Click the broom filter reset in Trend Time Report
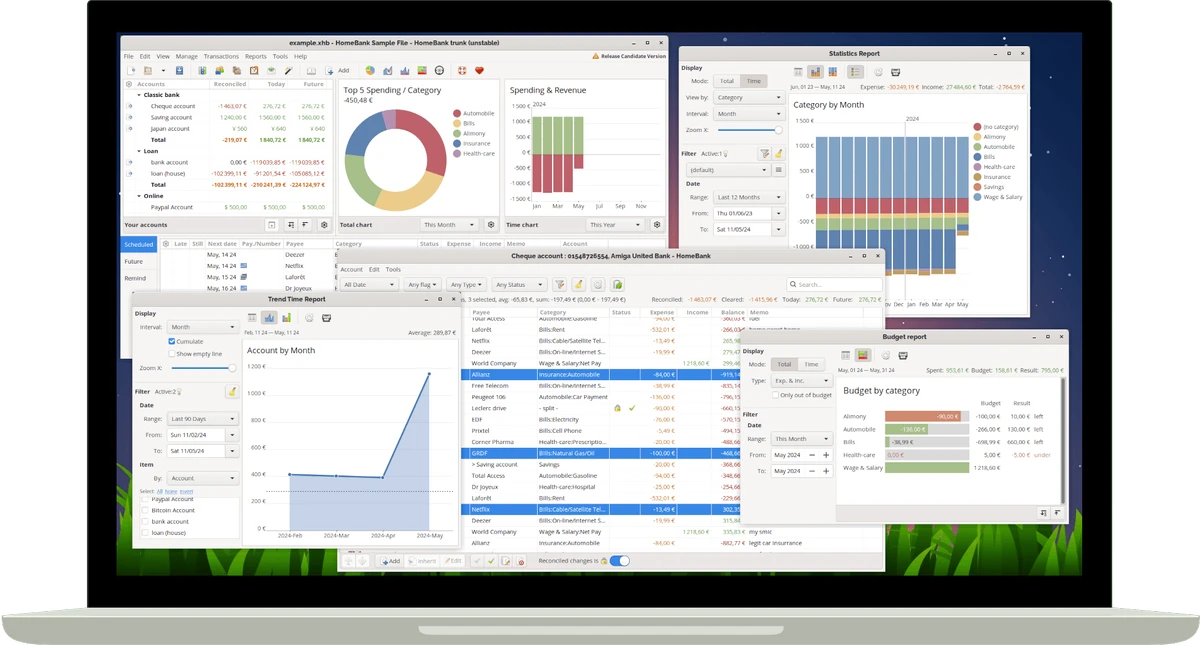This screenshot has height=645, width=1200. pyautogui.click(x=232, y=392)
